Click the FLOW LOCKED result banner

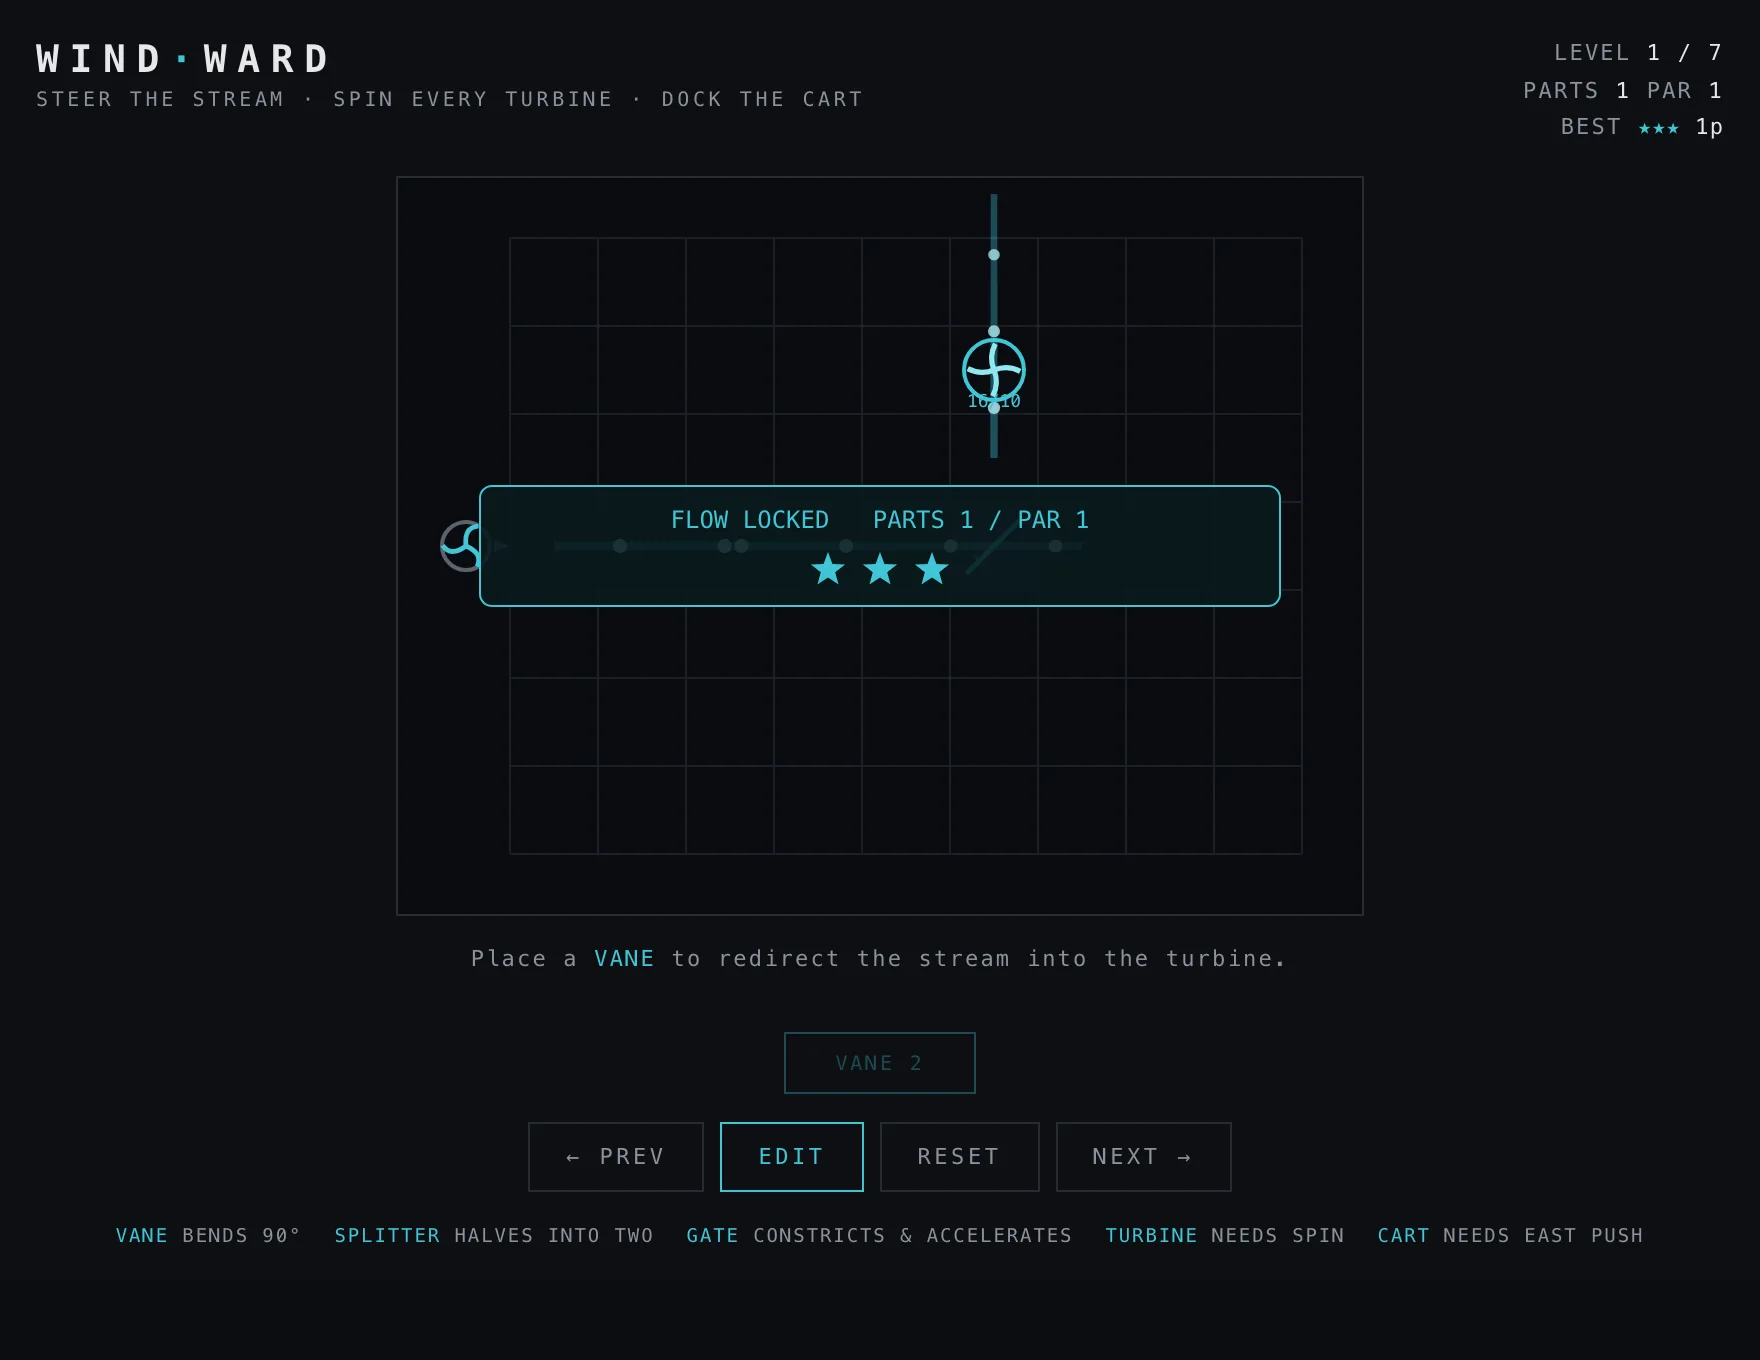[880, 546]
